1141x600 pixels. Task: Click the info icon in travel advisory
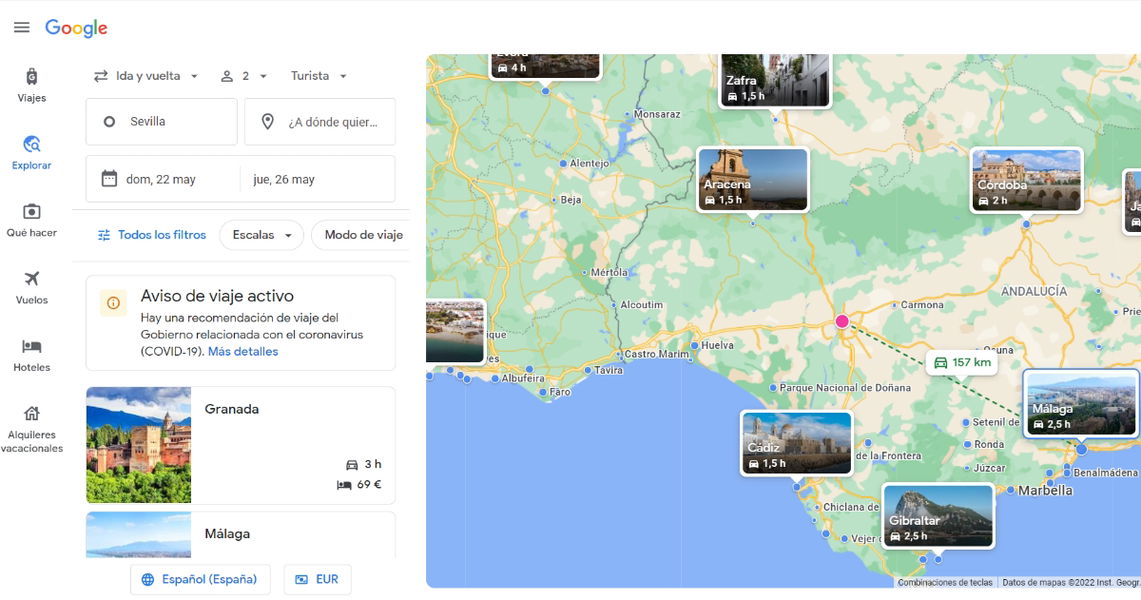click(x=114, y=303)
